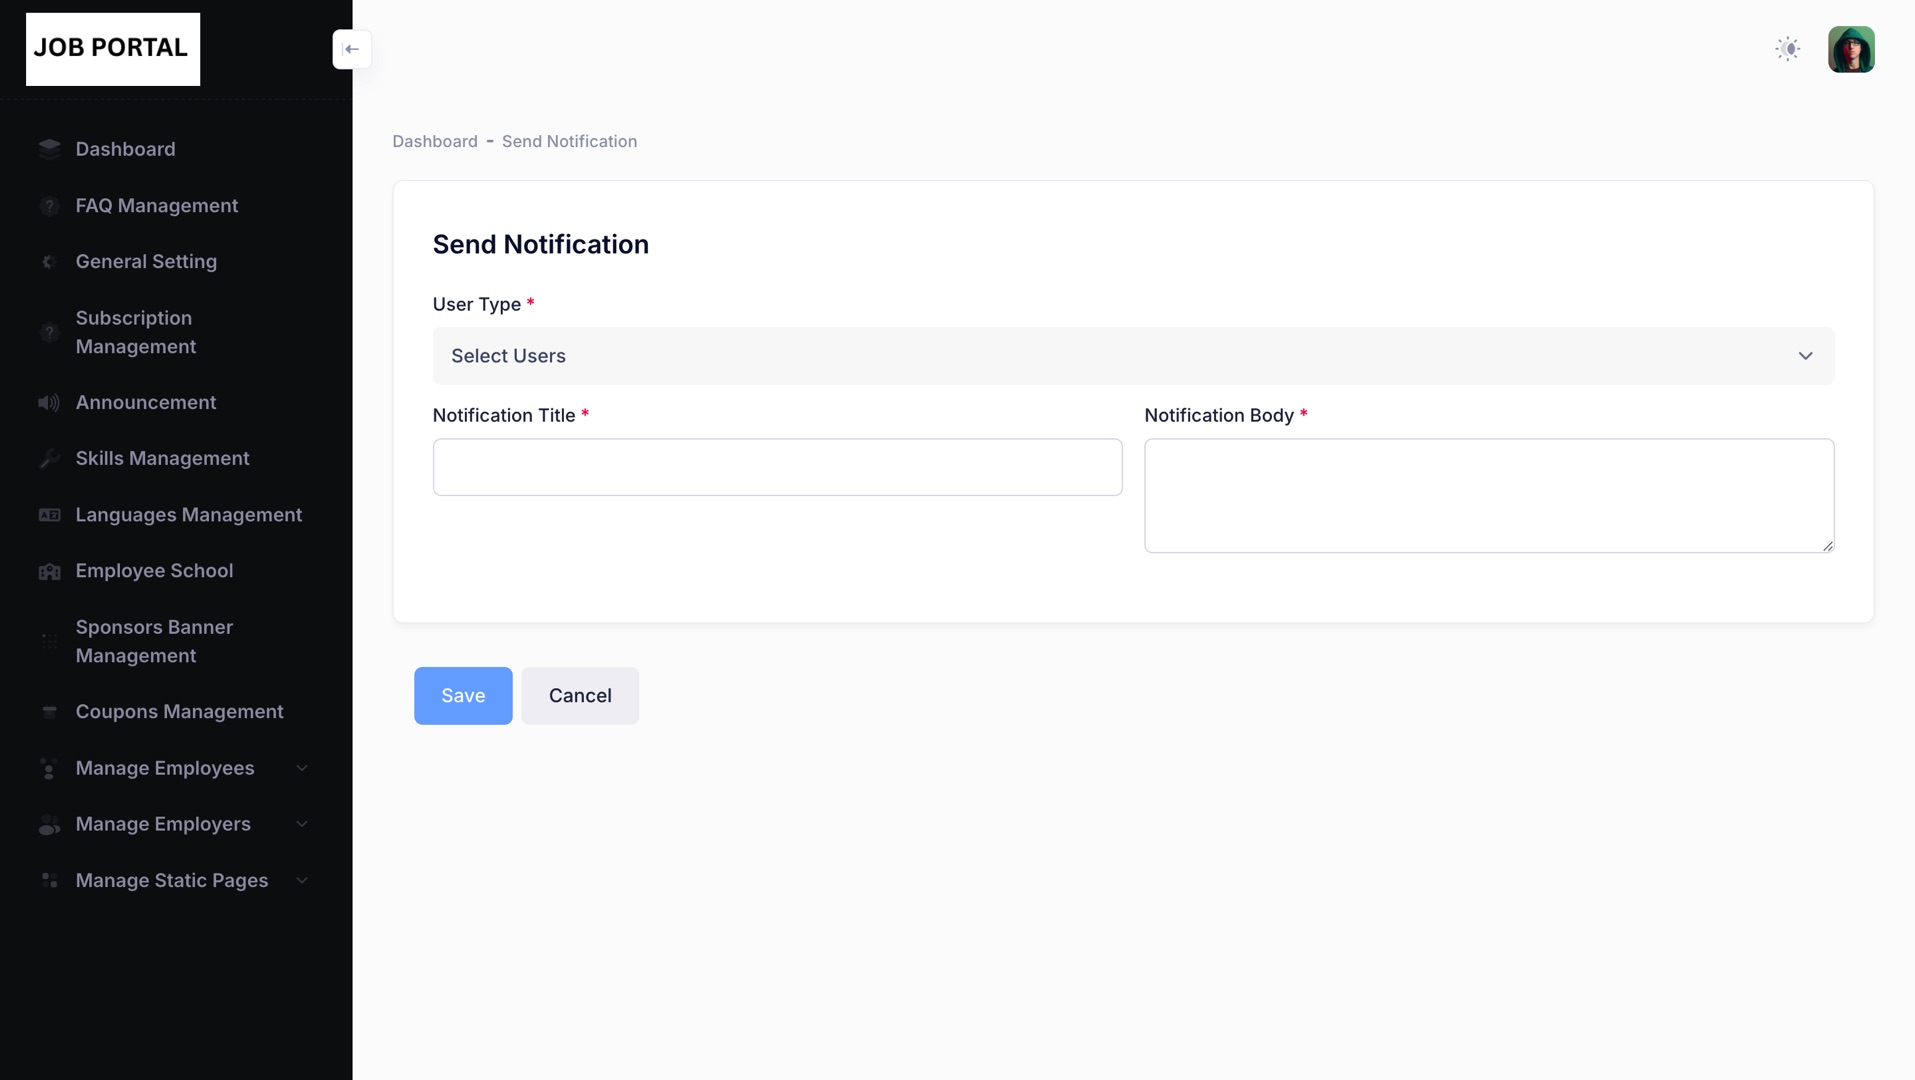Click the Employee School building icon

(x=49, y=571)
